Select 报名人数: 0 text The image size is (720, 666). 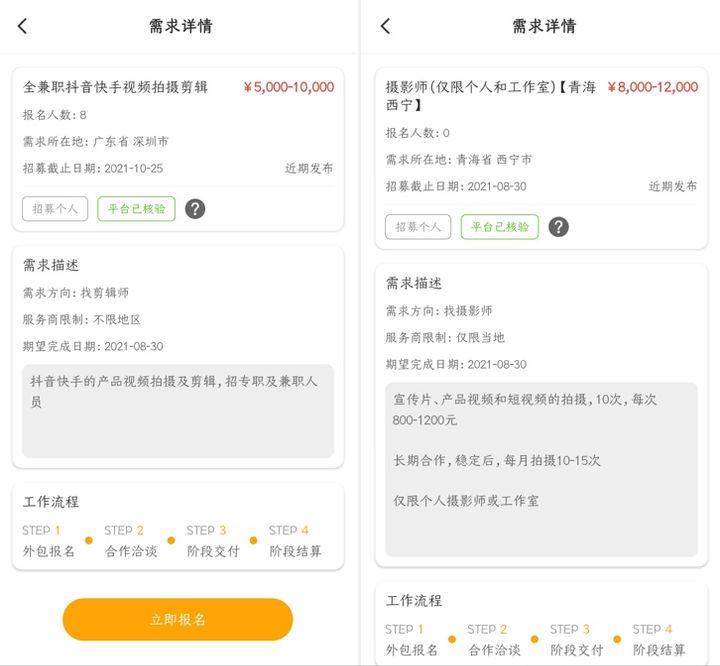417,133
